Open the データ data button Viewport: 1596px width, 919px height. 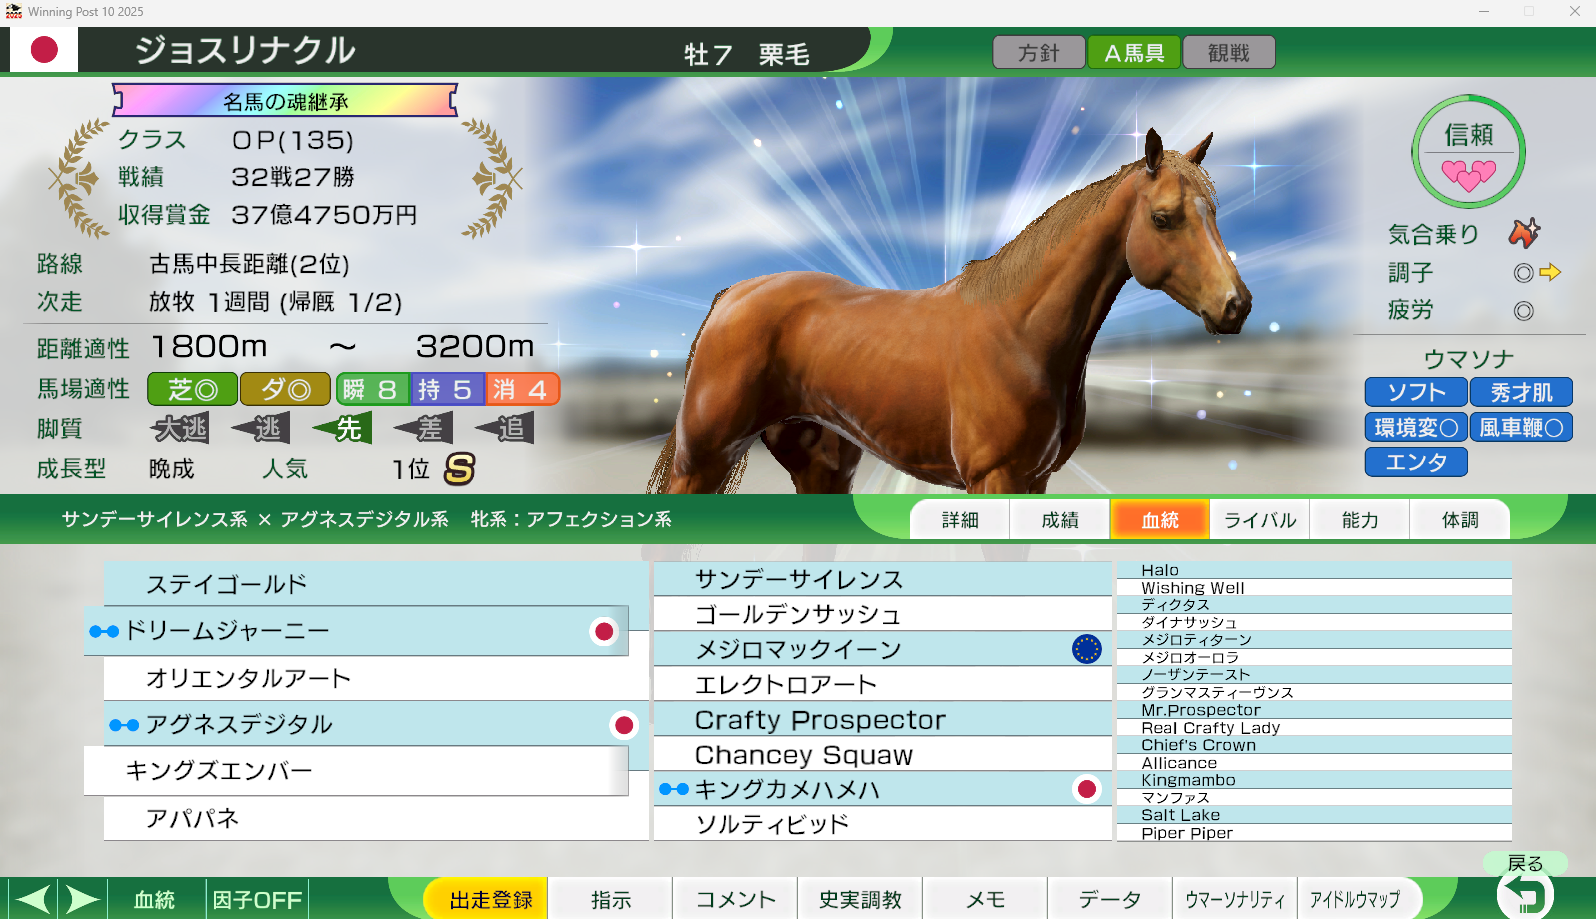[1110, 900]
